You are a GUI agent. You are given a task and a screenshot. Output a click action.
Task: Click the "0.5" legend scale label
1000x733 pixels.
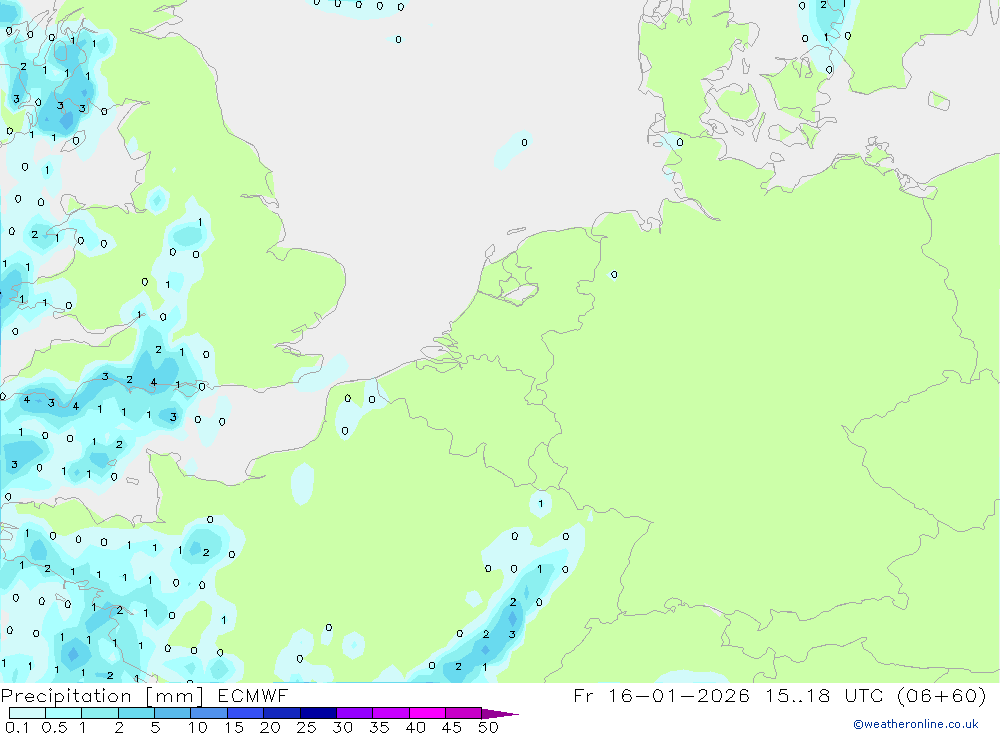(x=54, y=727)
